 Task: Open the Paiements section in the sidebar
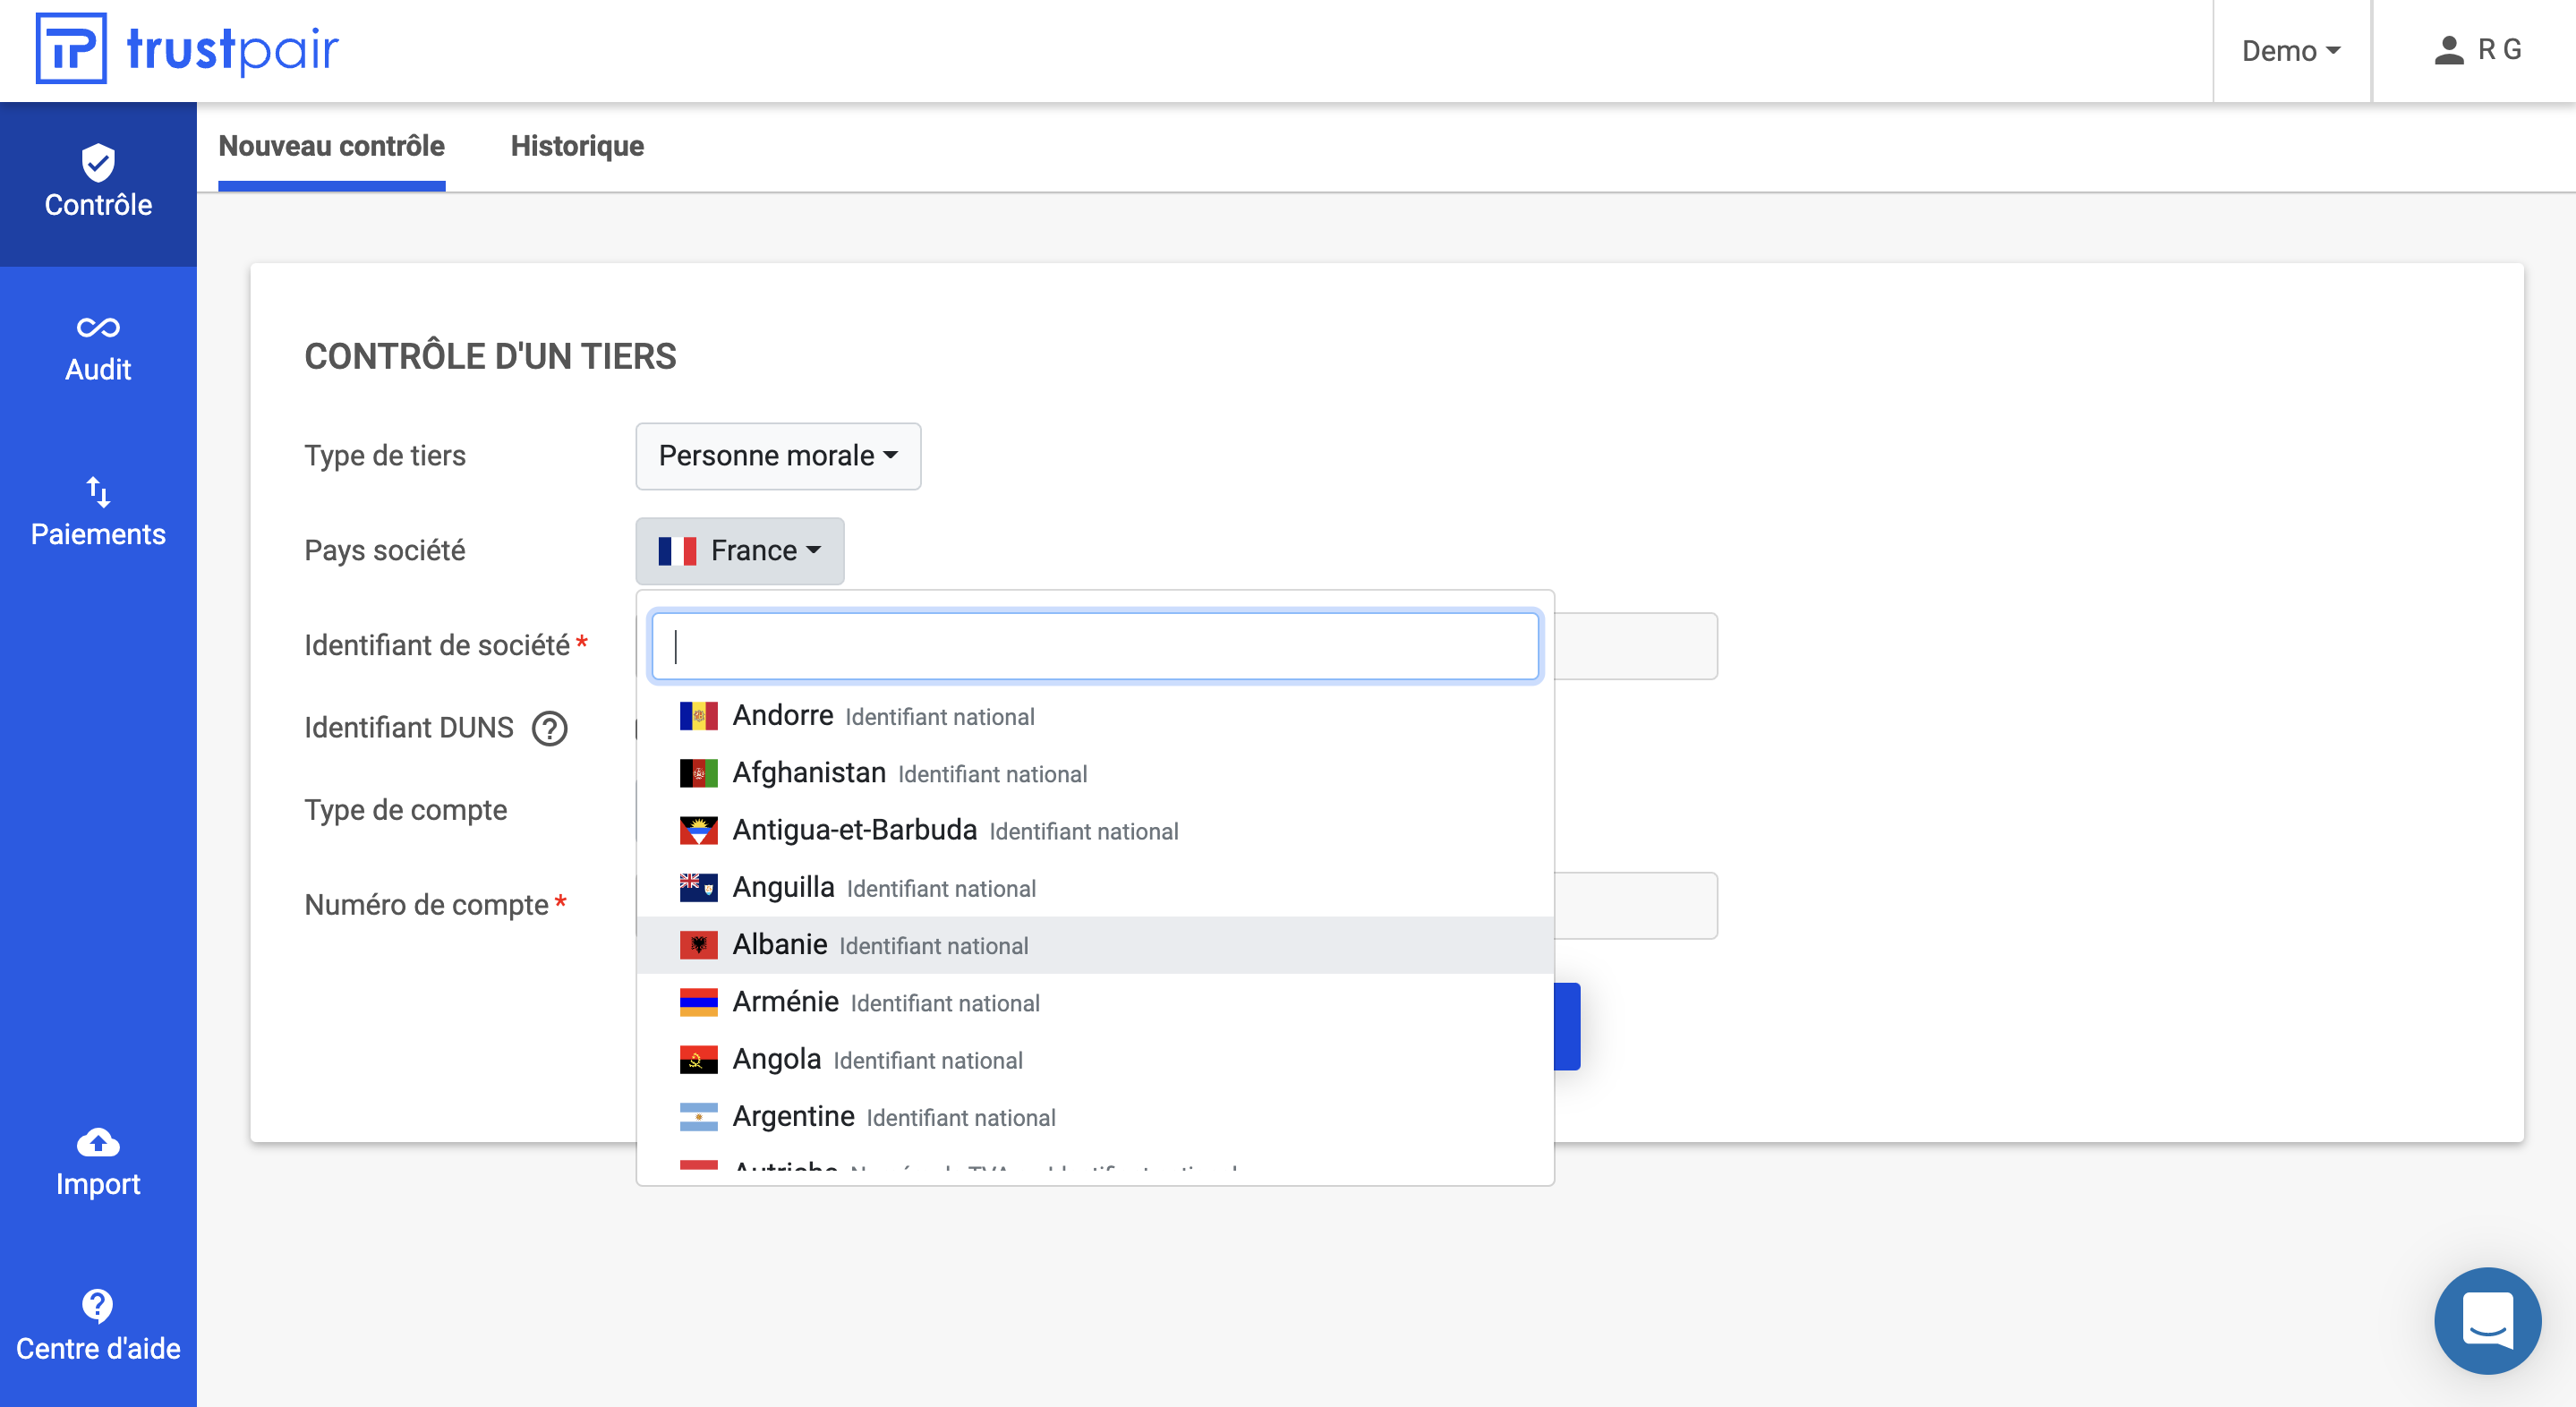pos(97,510)
